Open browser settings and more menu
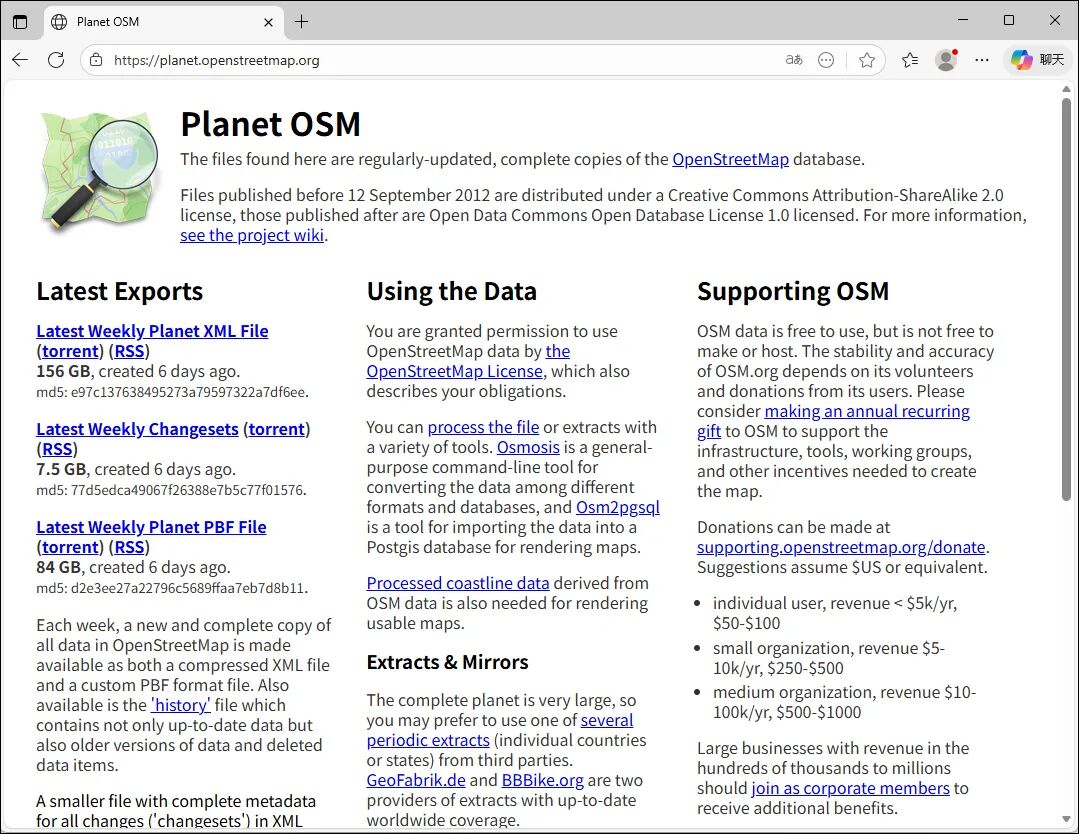This screenshot has width=1079, height=834. 982,60
